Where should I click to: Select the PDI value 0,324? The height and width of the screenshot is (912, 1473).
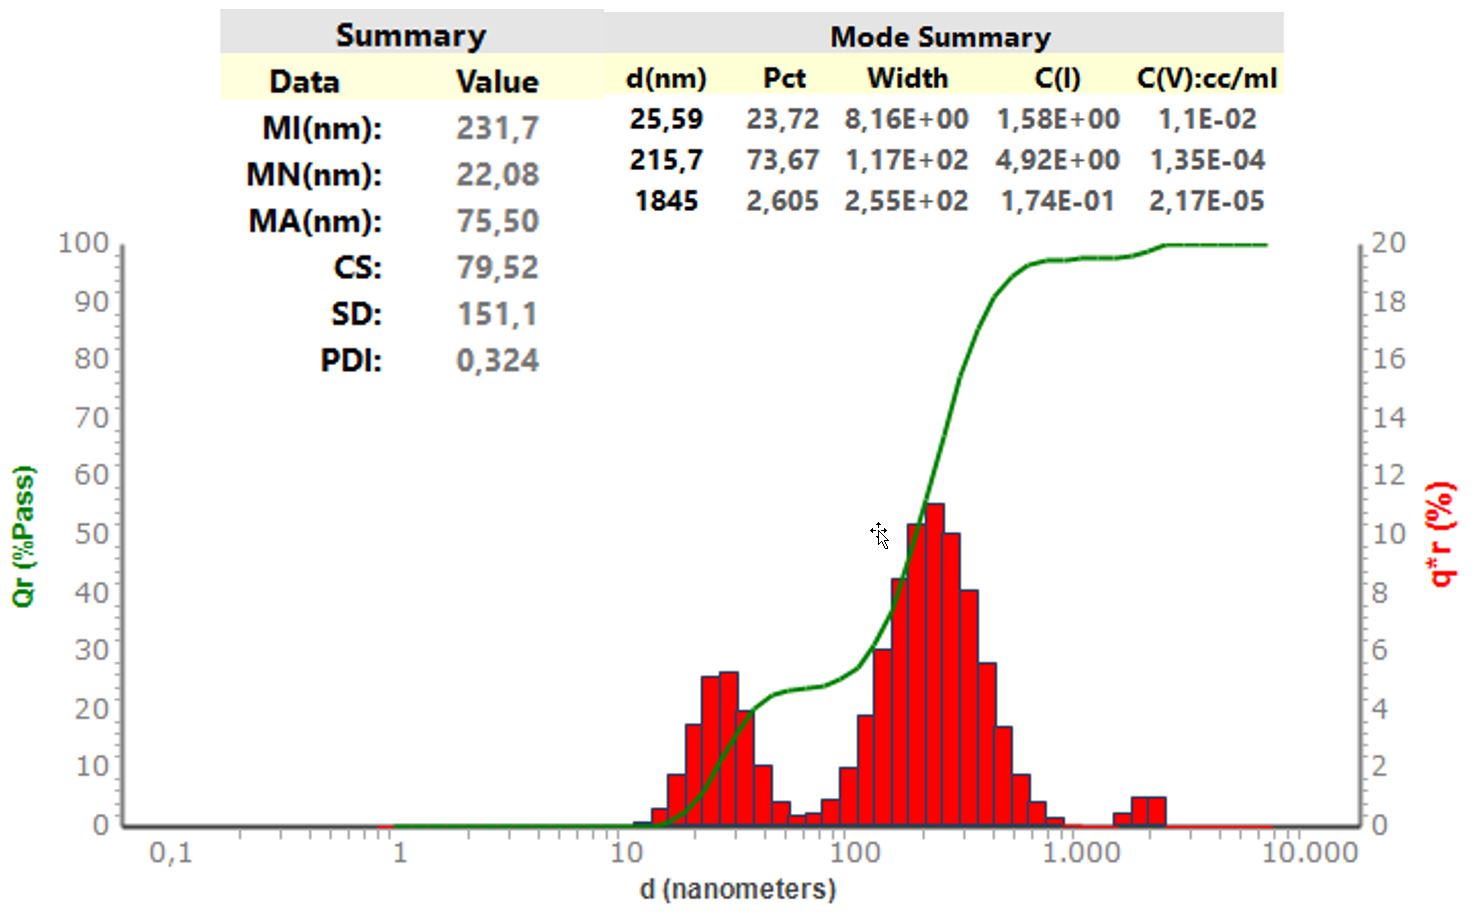497,360
